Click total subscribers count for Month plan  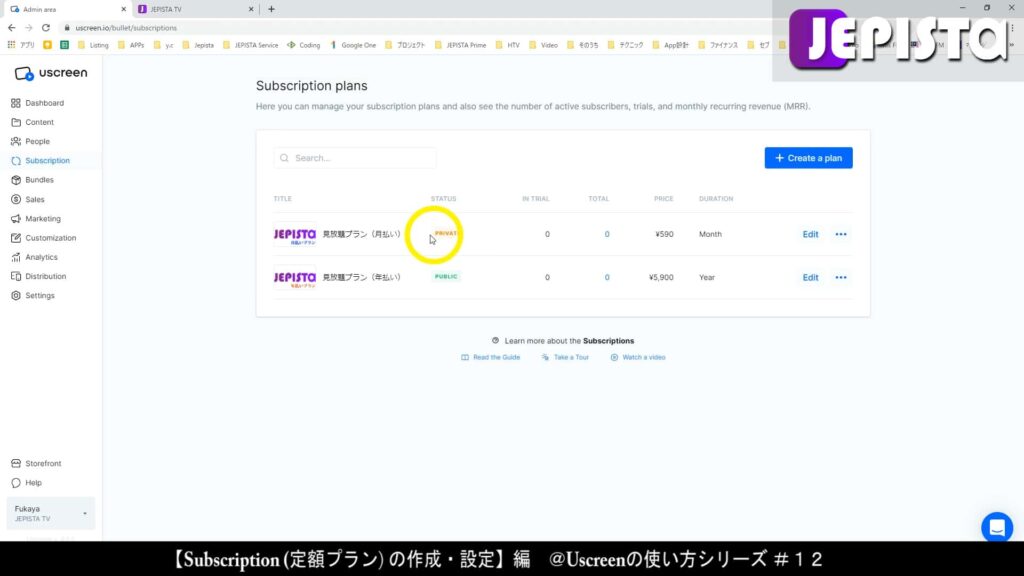point(607,234)
